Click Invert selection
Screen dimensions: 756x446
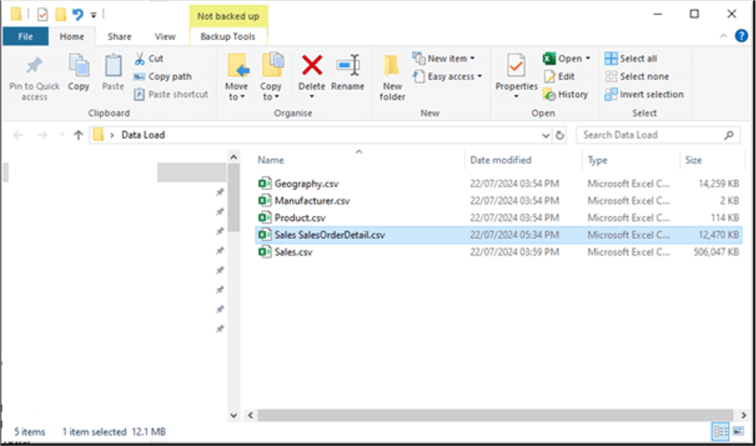[644, 95]
